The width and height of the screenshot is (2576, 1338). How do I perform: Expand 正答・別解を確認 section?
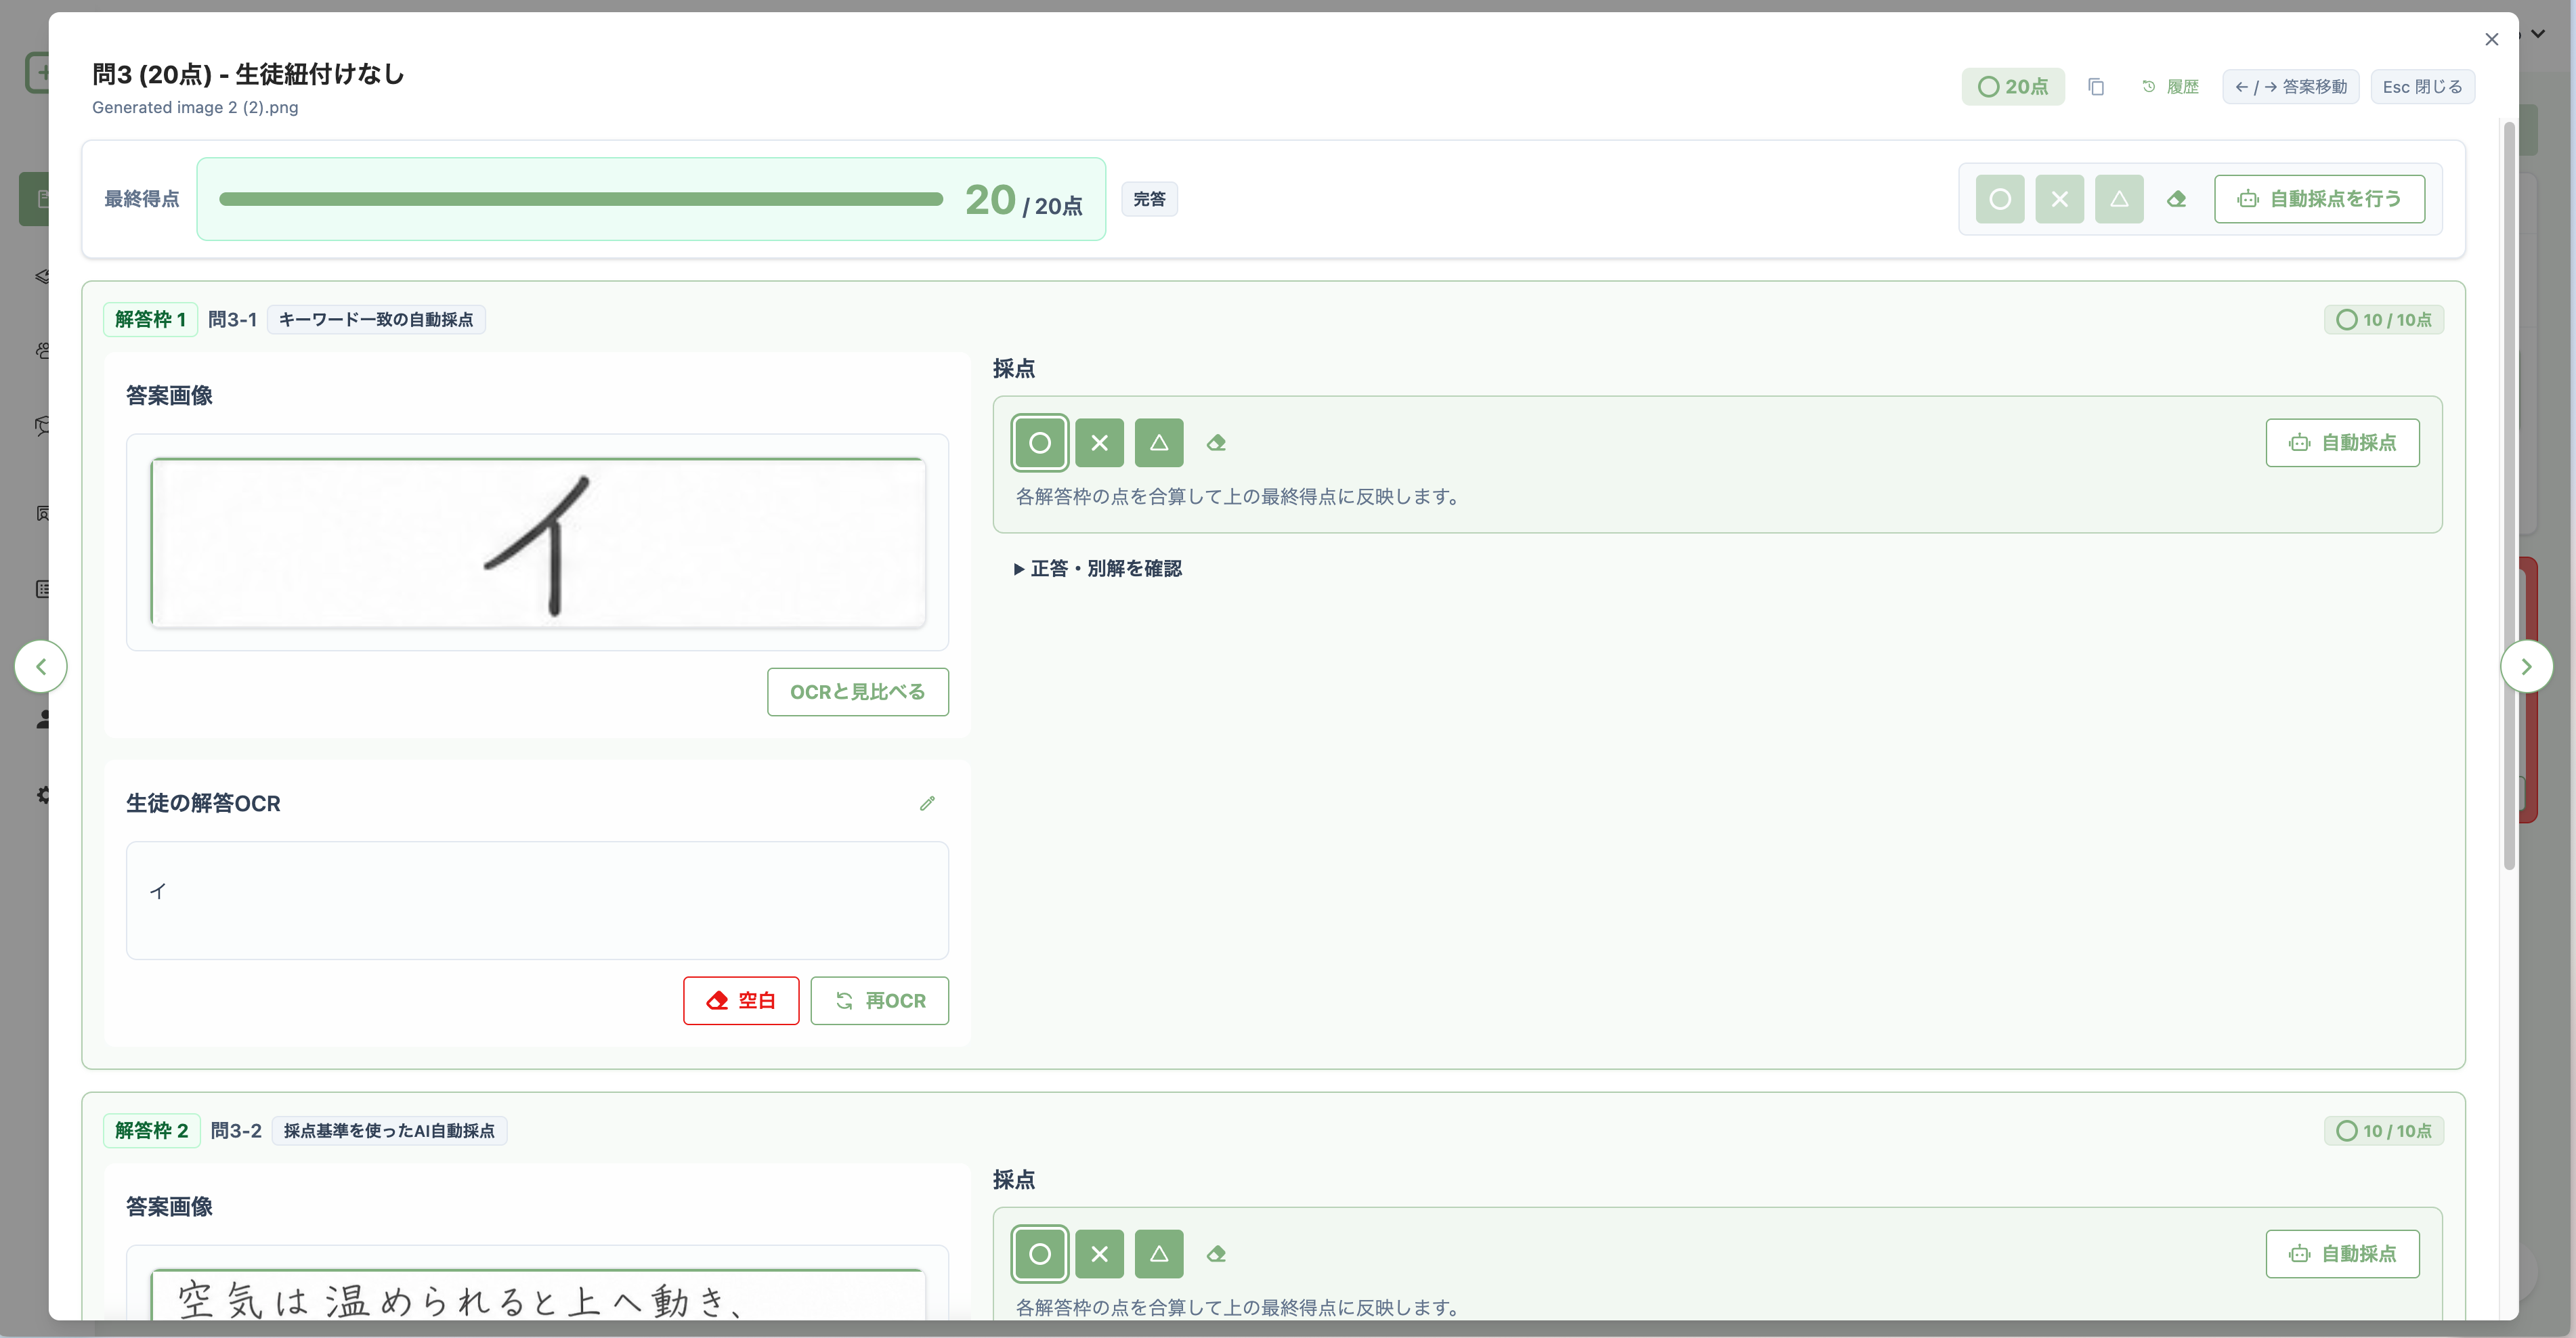(x=1098, y=569)
